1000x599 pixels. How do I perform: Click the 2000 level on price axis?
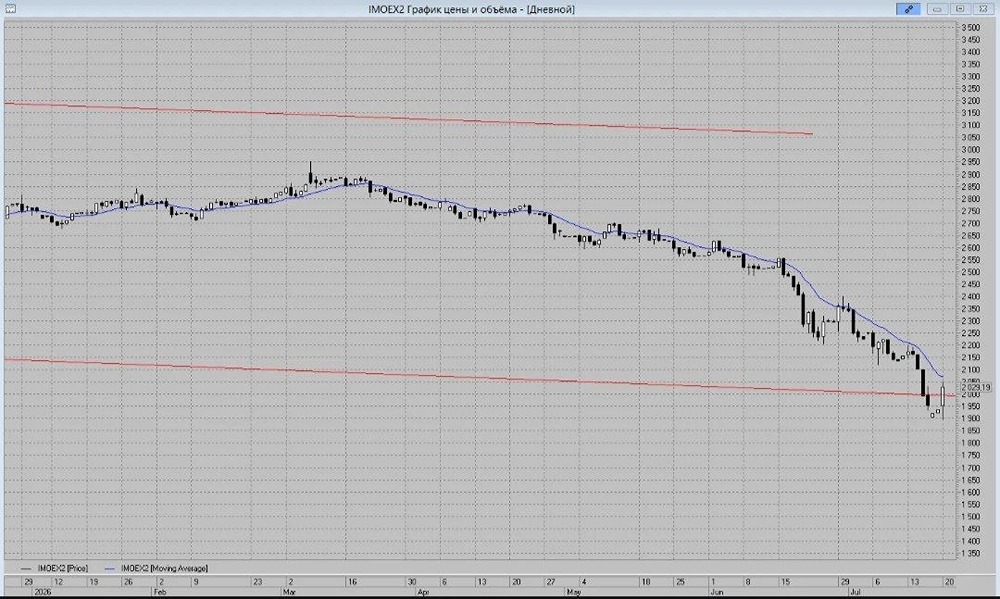tap(971, 394)
